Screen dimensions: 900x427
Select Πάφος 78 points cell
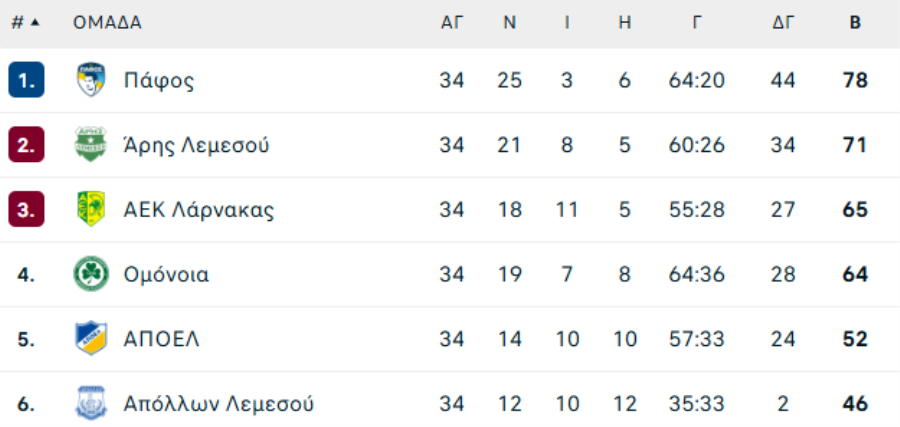click(855, 80)
